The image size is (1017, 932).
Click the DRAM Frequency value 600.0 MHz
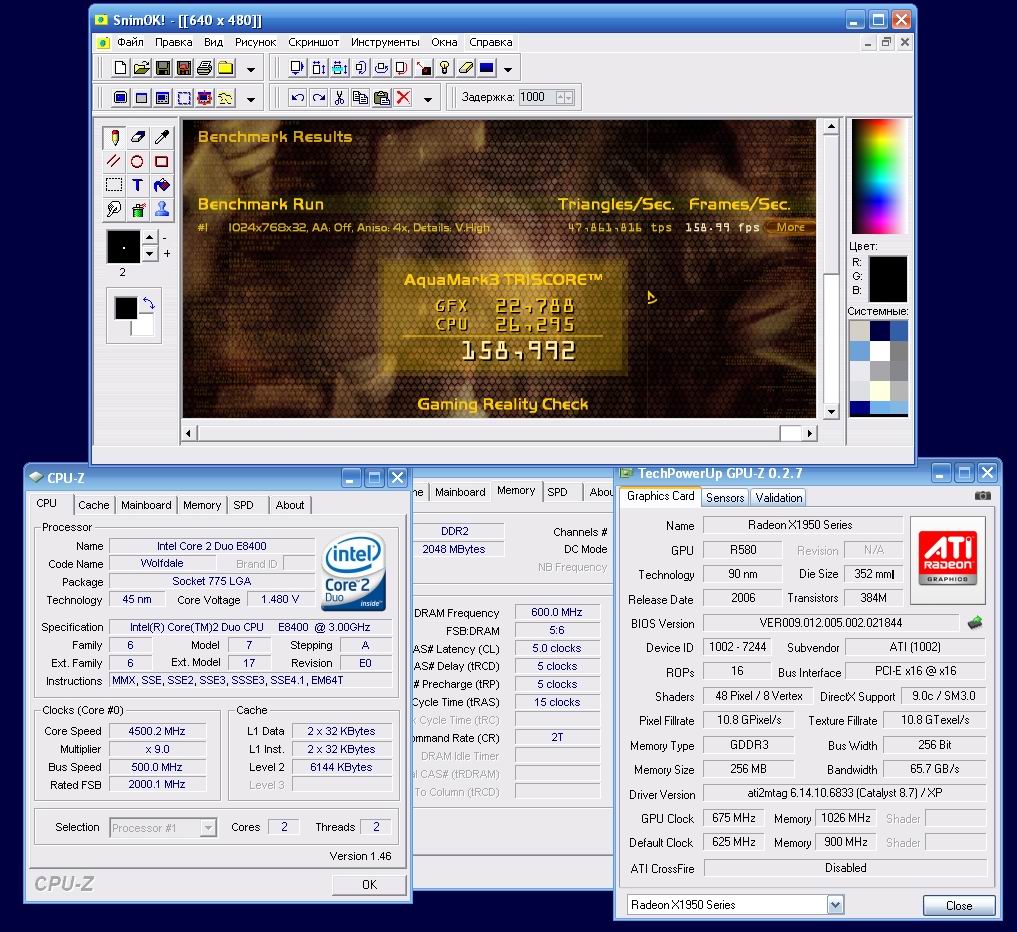pyautogui.click(x=556, y=612)
